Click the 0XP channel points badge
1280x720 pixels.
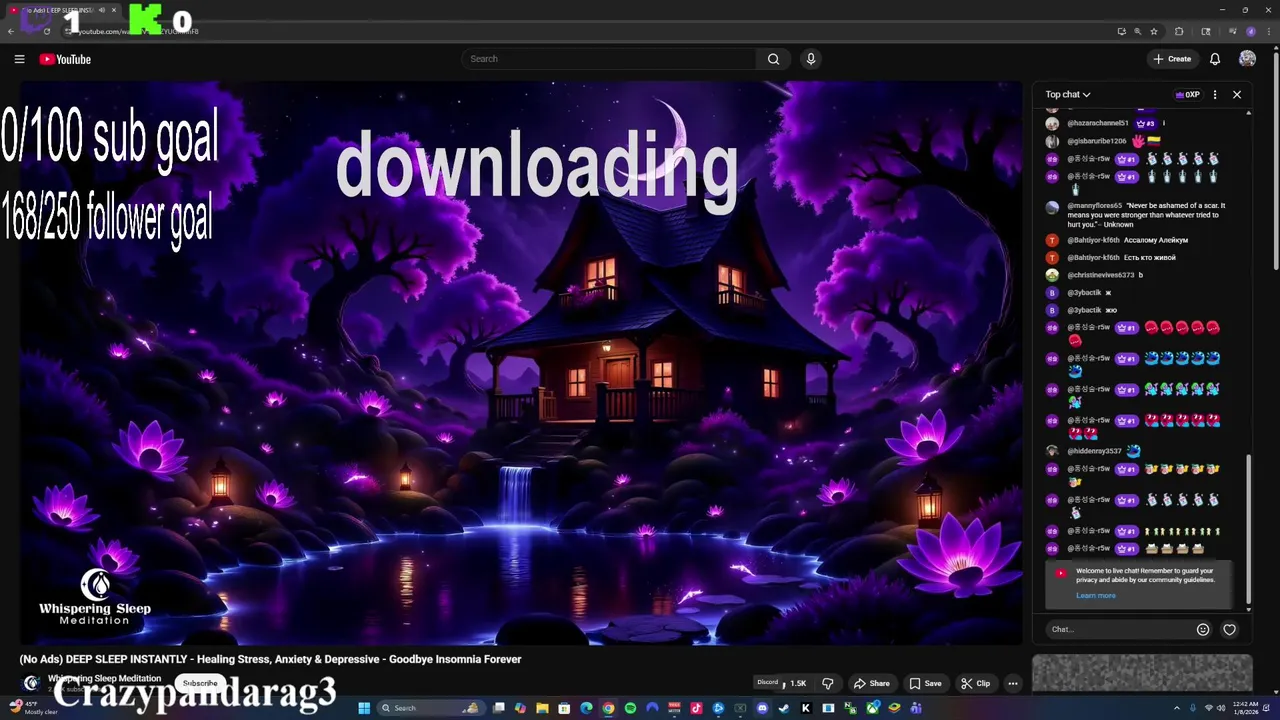(1187, 94)
